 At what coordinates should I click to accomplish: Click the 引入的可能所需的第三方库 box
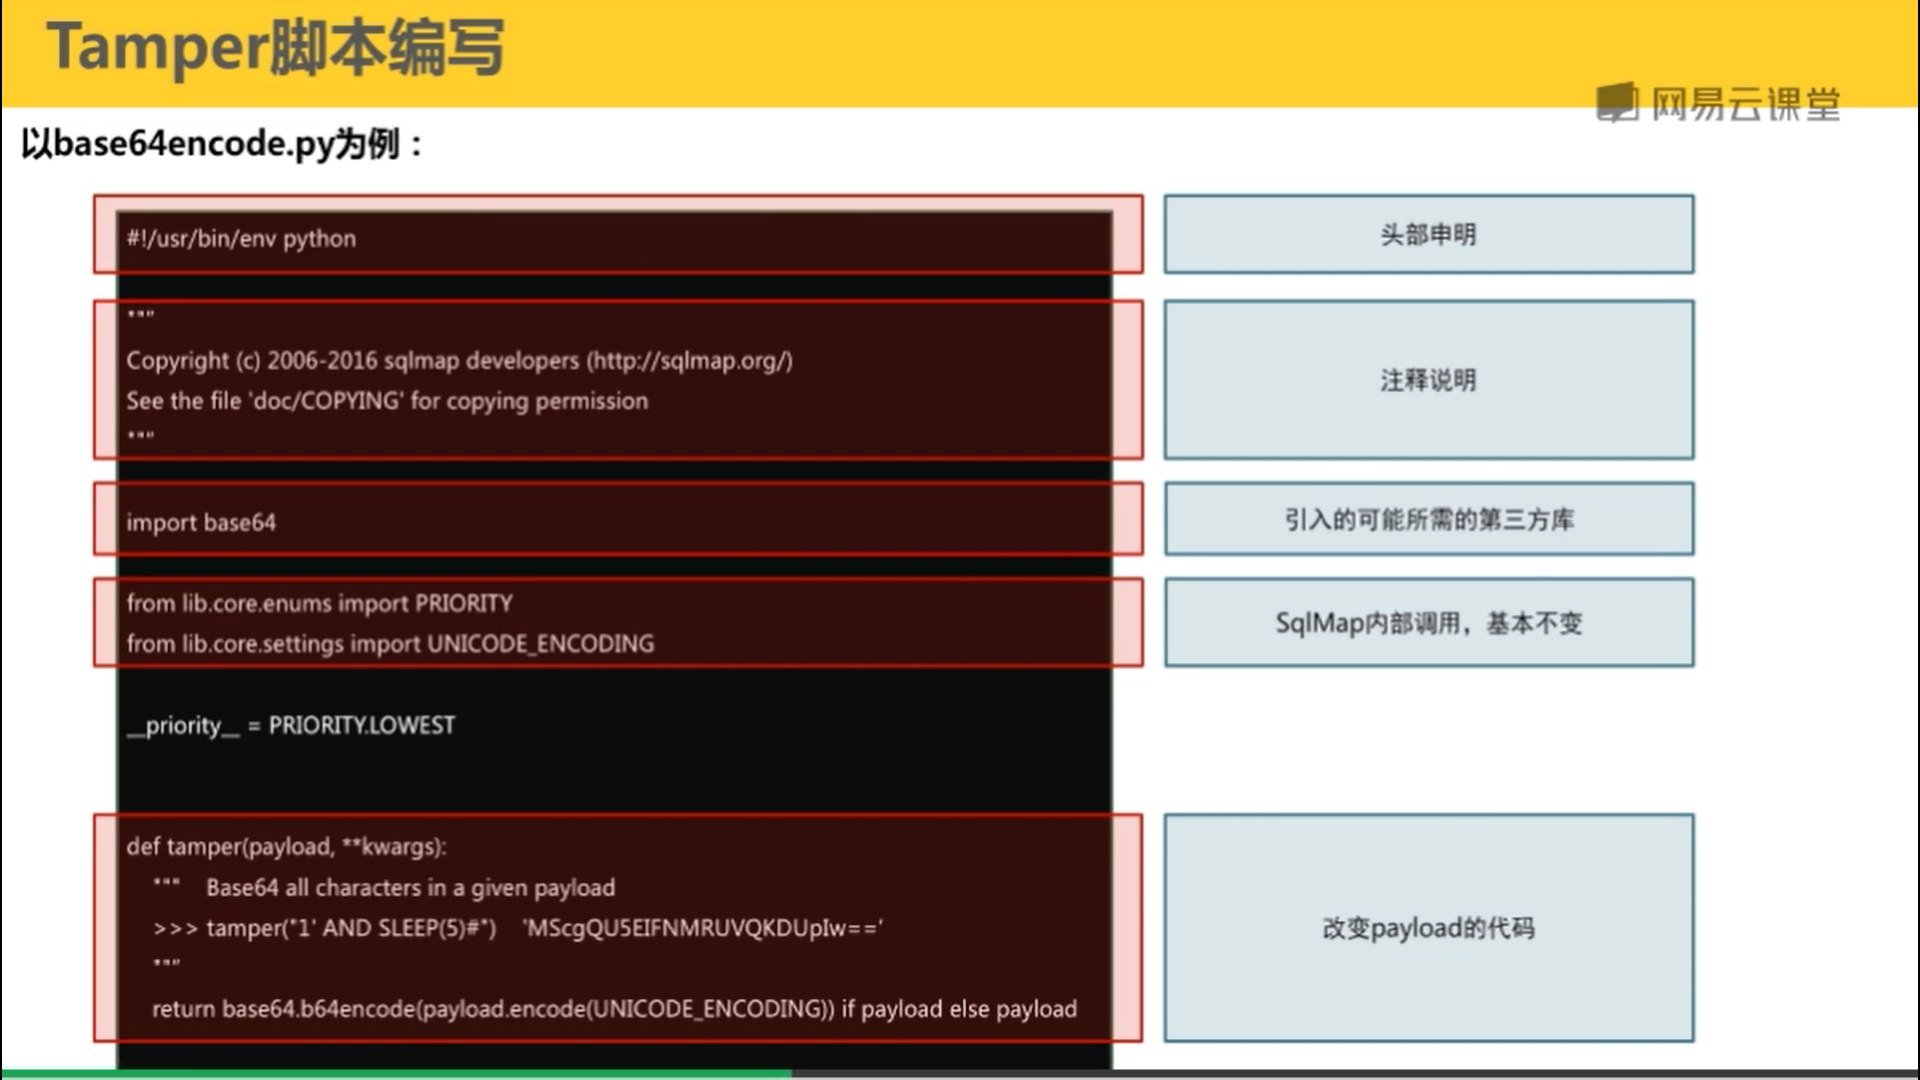tap(1428, 519)
